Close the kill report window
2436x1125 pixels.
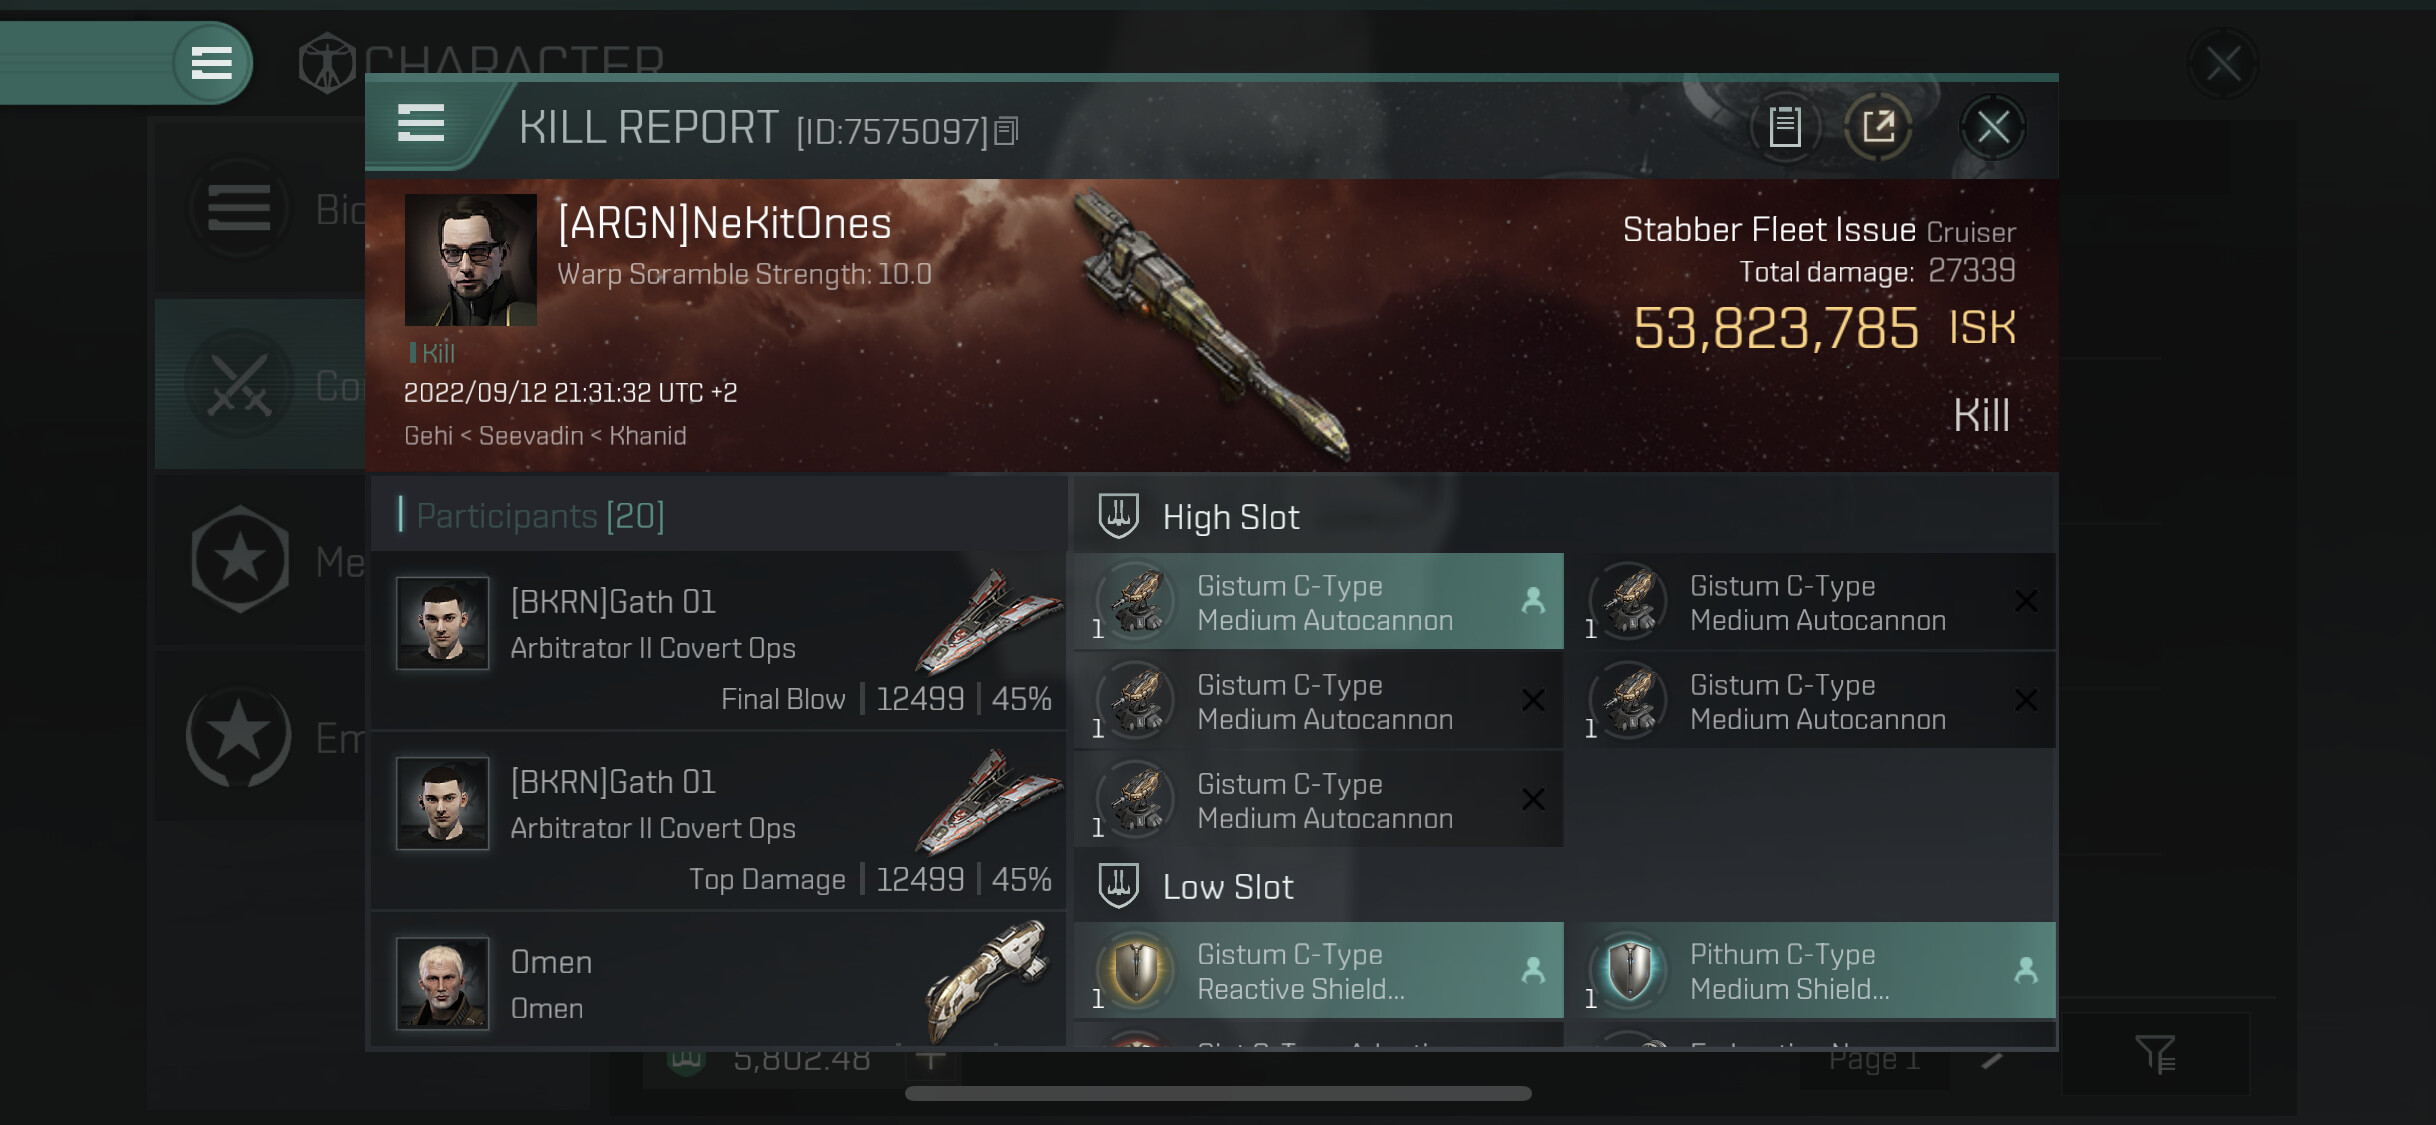click(x=1992, y=127)
